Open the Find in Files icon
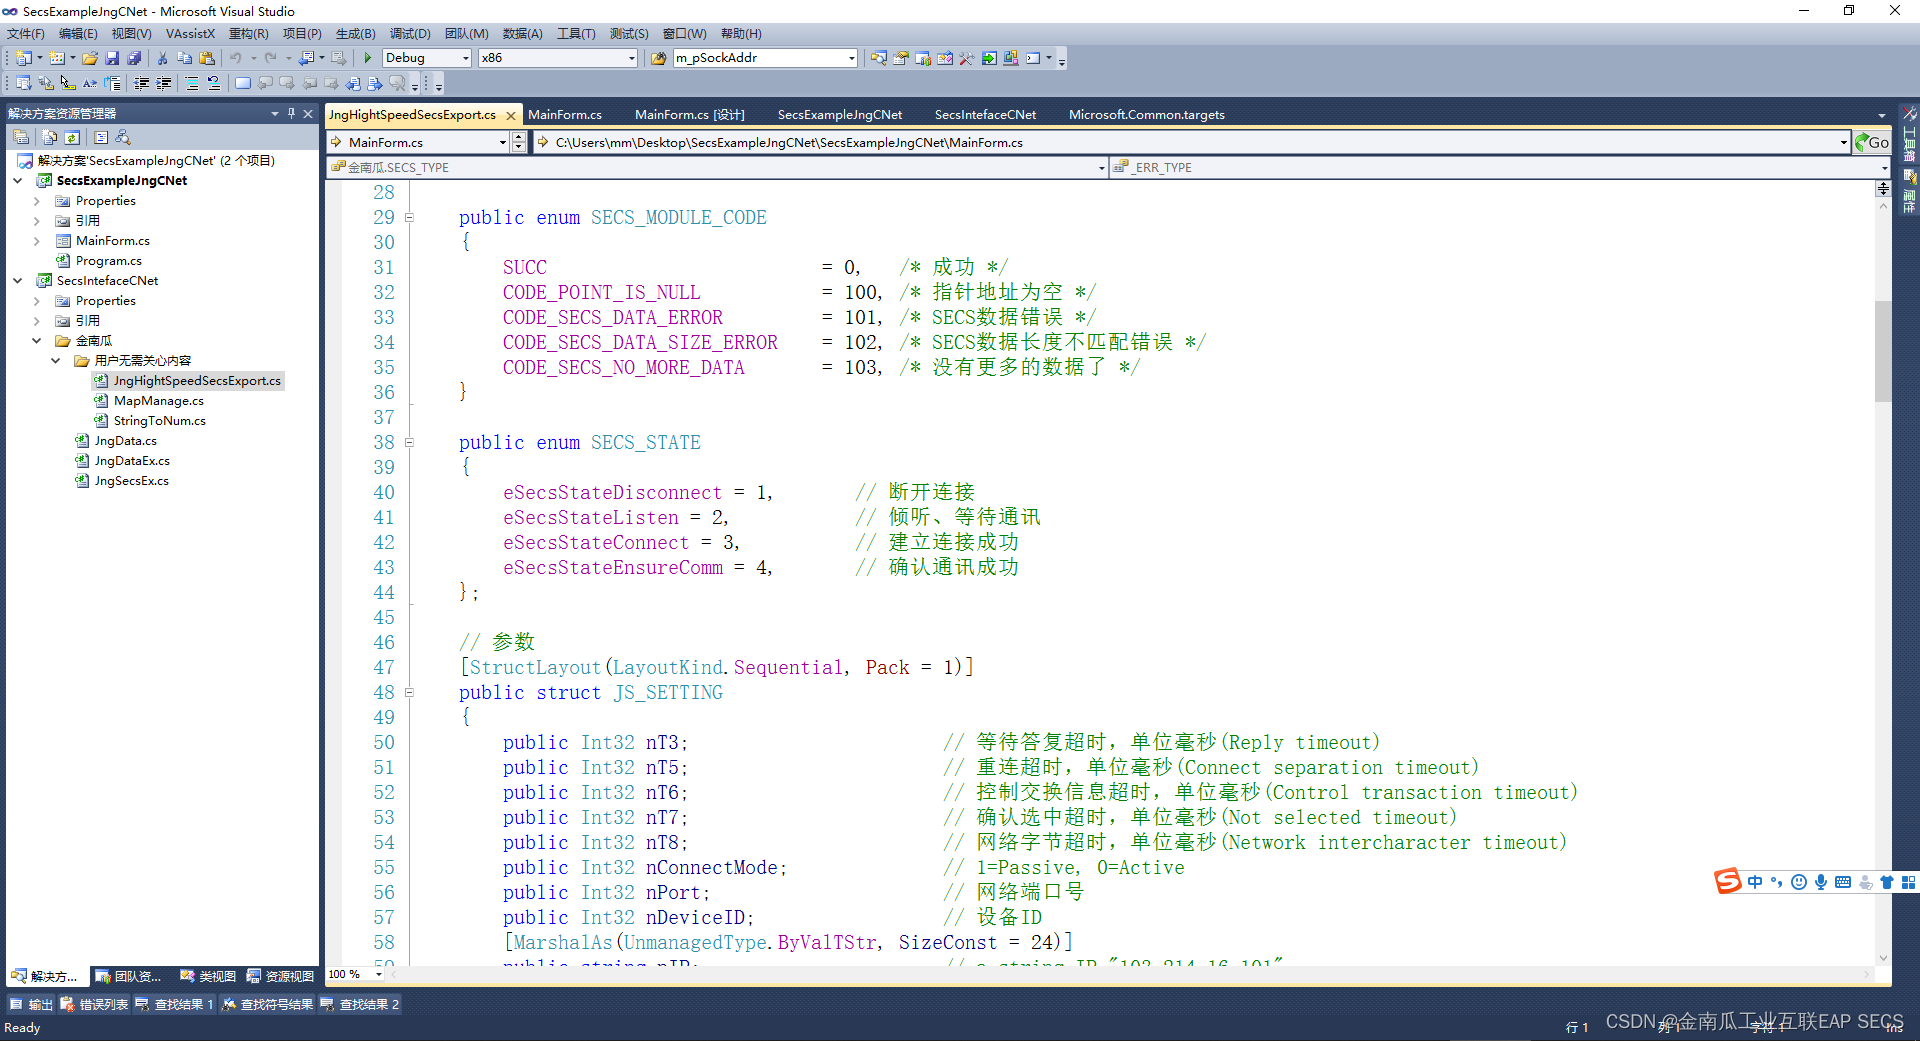The image size is (1920, 1041). (877, 58)
